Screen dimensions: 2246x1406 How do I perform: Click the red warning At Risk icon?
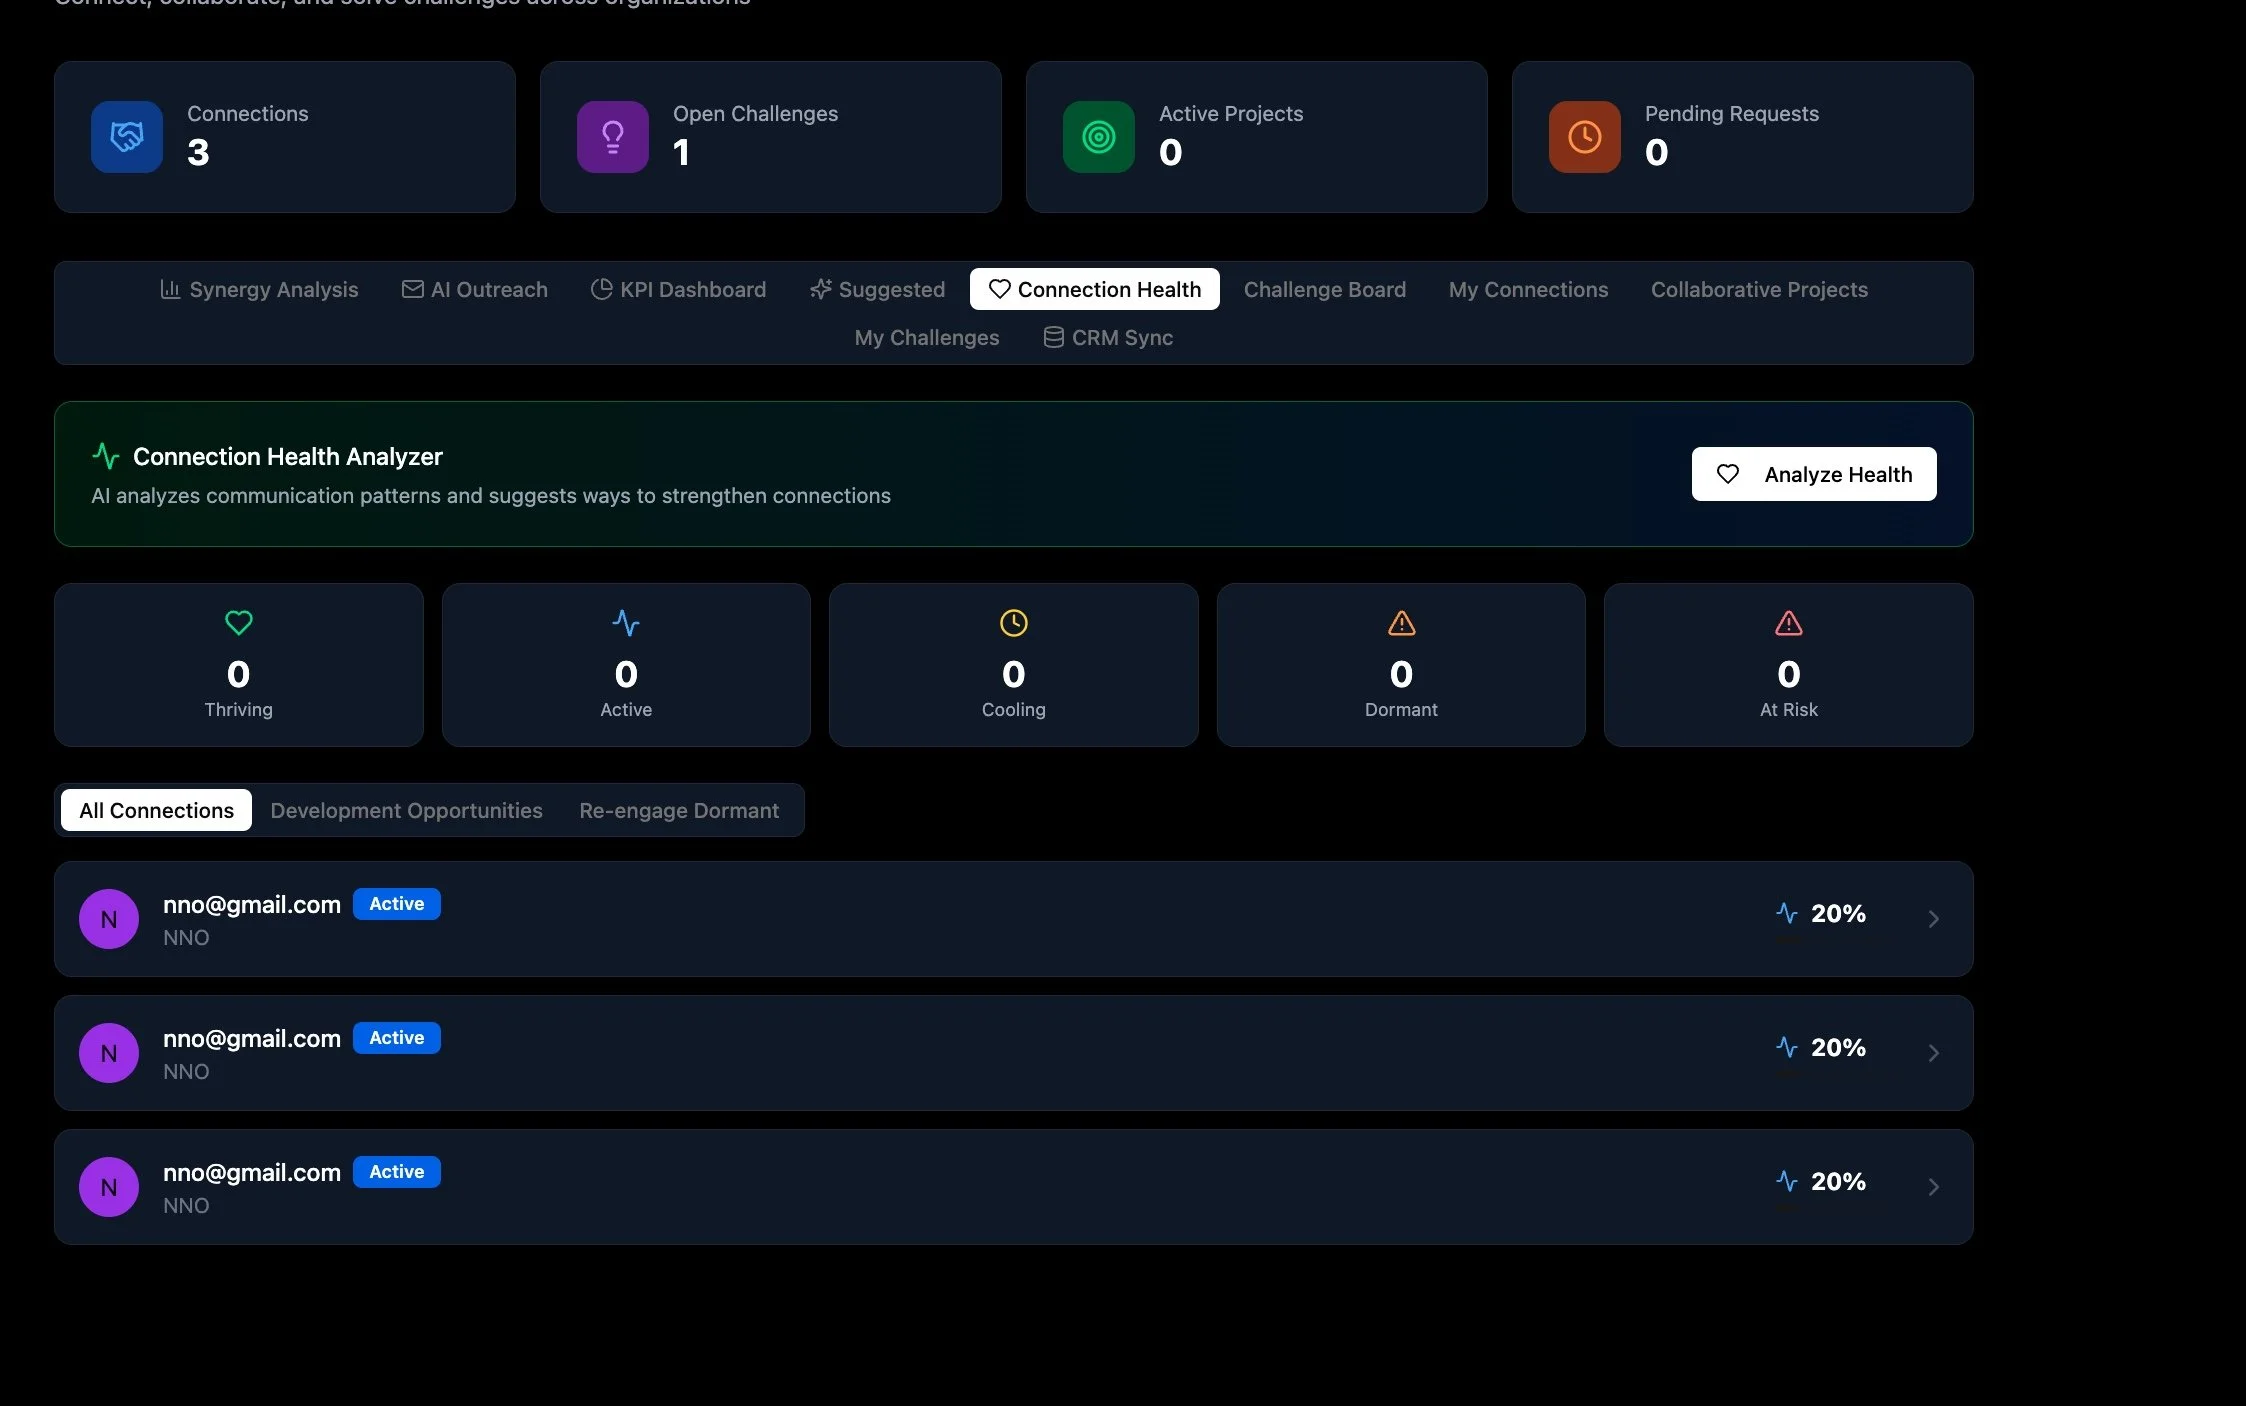1788,623
